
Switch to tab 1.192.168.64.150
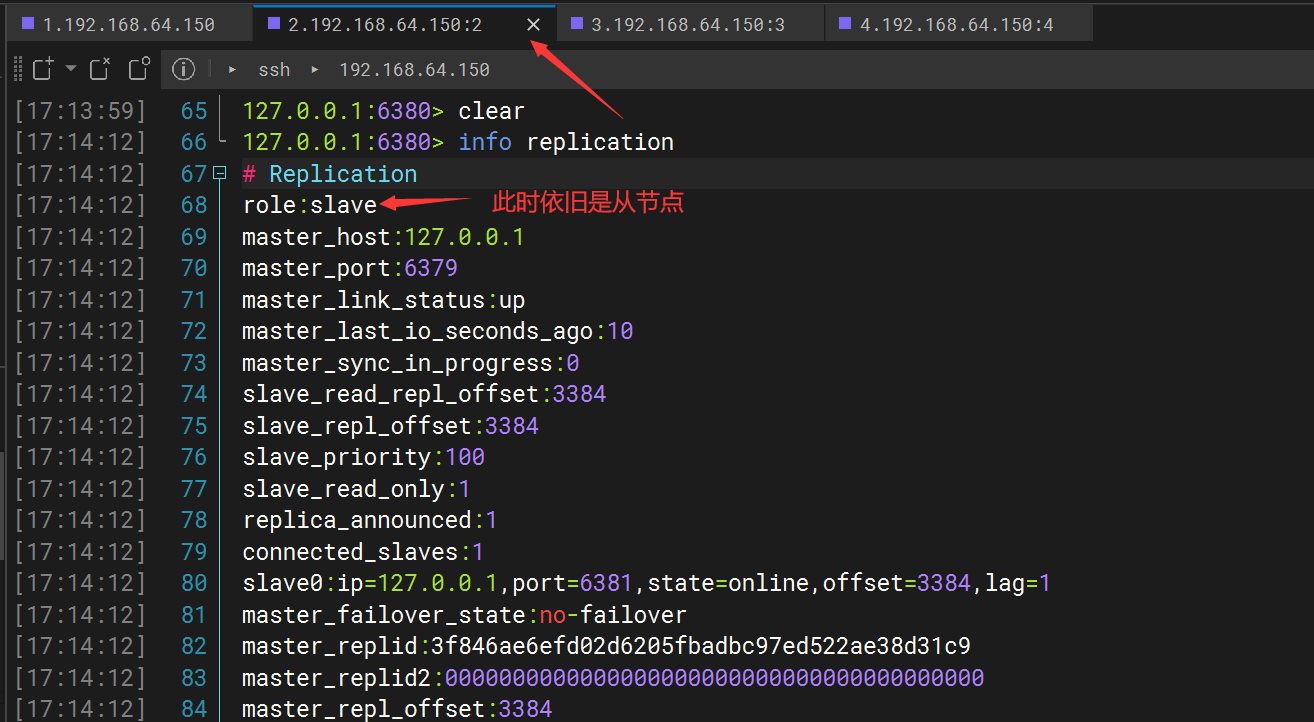(x=130, y=24)
